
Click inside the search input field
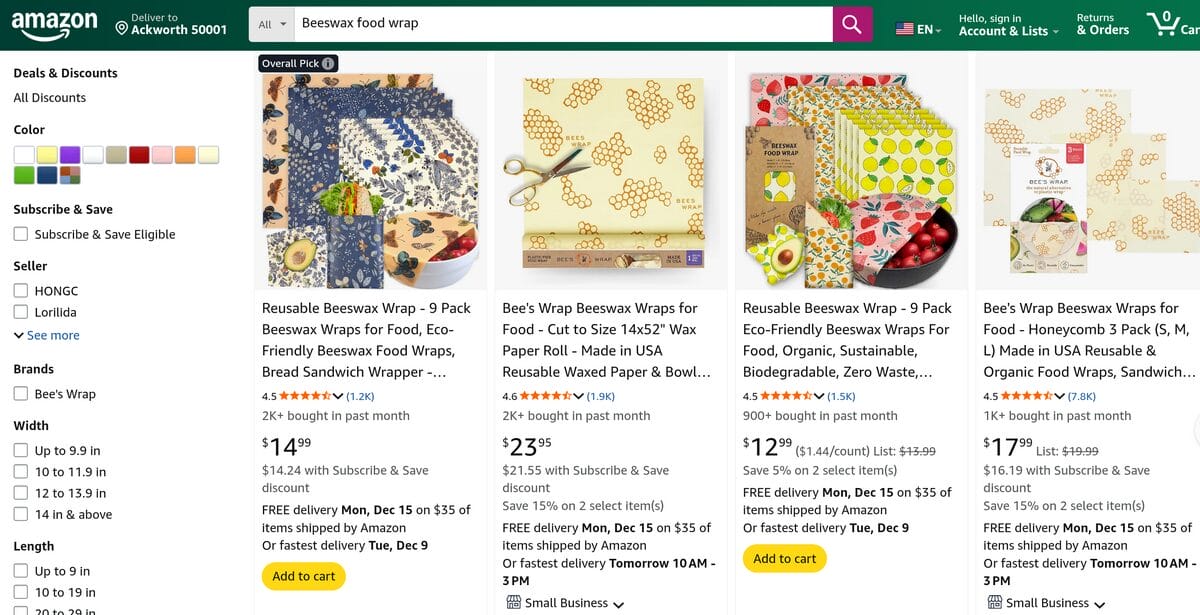(x=560, y=23)
